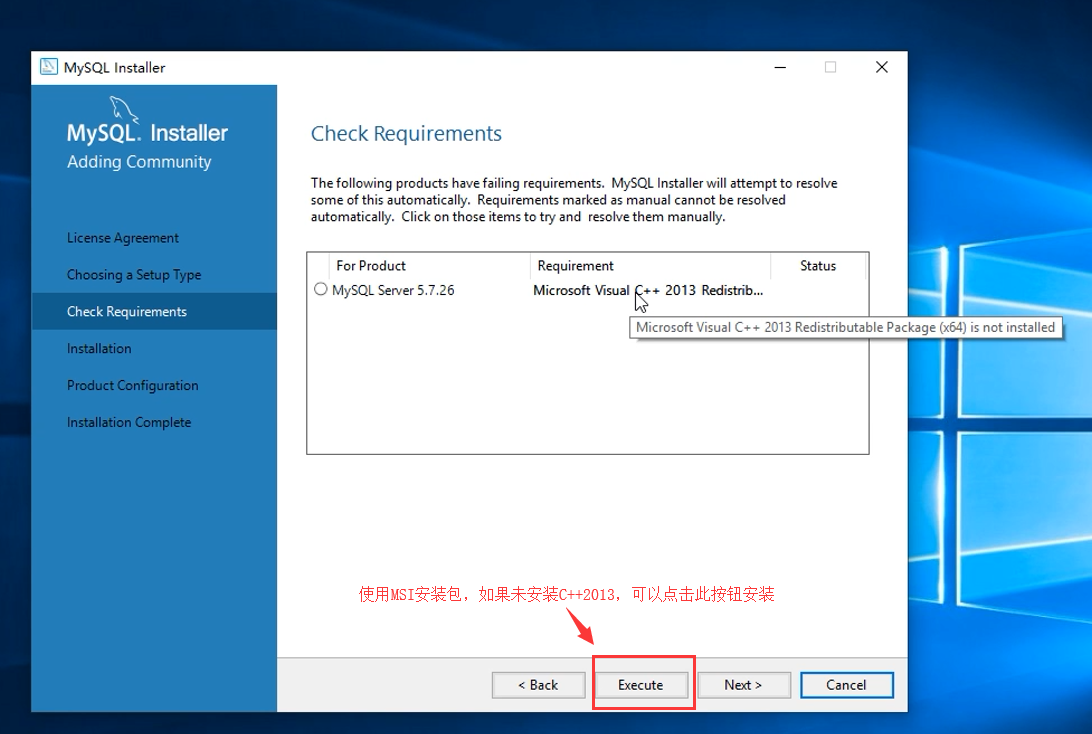Click the Adding Community subtitle
1092x734 pixels.
(x=139, y=162)
